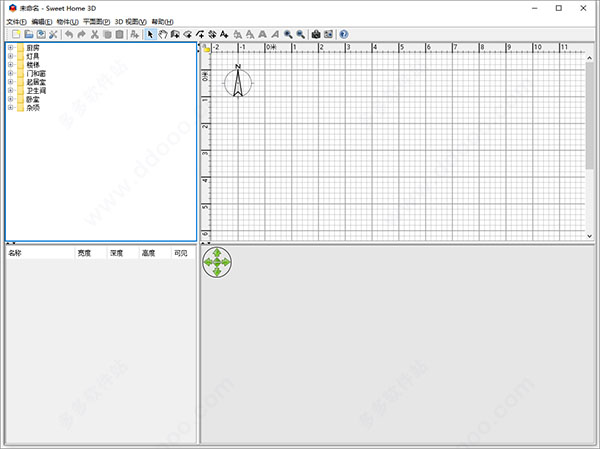Save the current home icon
Image resolution: width=600 pixels, height=449 pixels.
[41, 34]
